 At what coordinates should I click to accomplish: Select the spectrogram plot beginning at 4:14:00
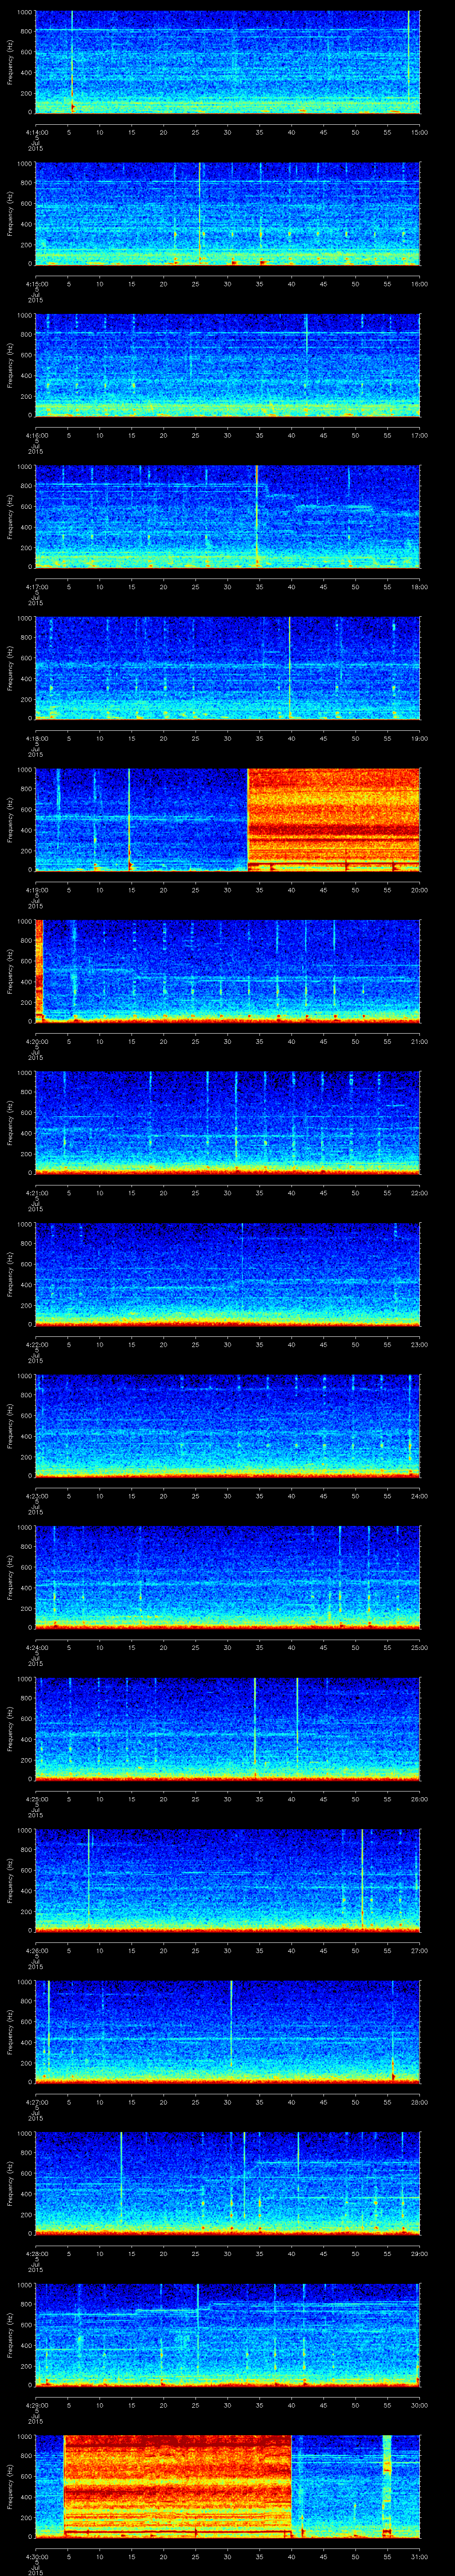(228, 62)
